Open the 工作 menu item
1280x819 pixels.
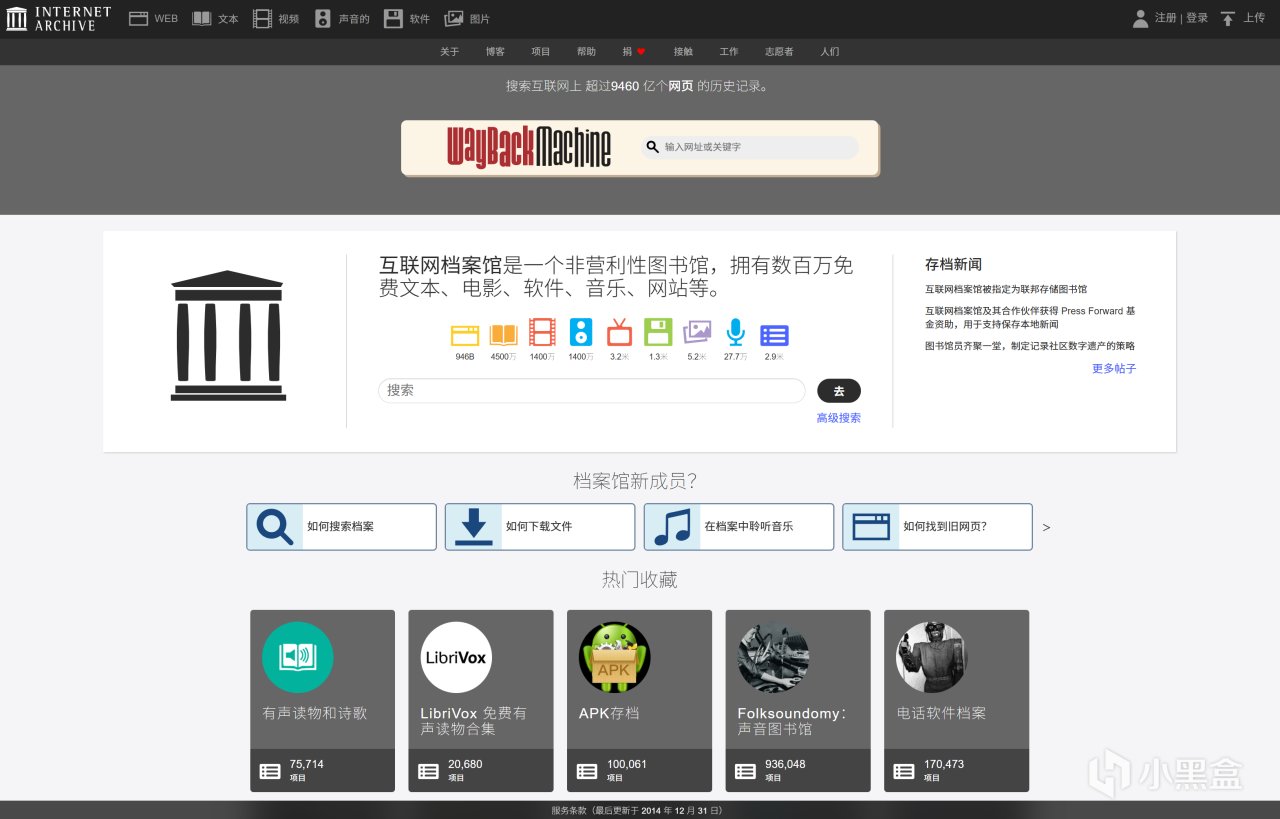(729, 52)
